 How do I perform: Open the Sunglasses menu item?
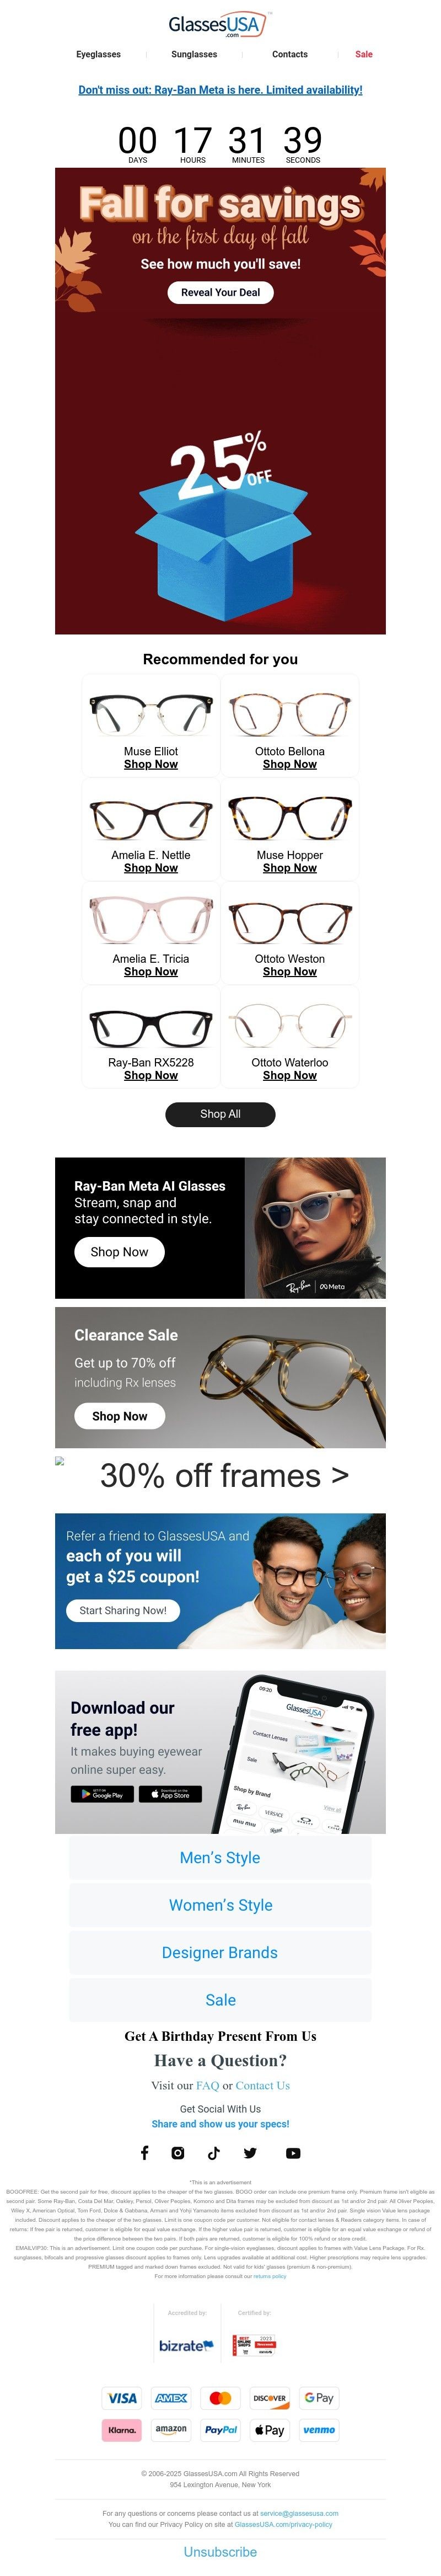point(194,54)
